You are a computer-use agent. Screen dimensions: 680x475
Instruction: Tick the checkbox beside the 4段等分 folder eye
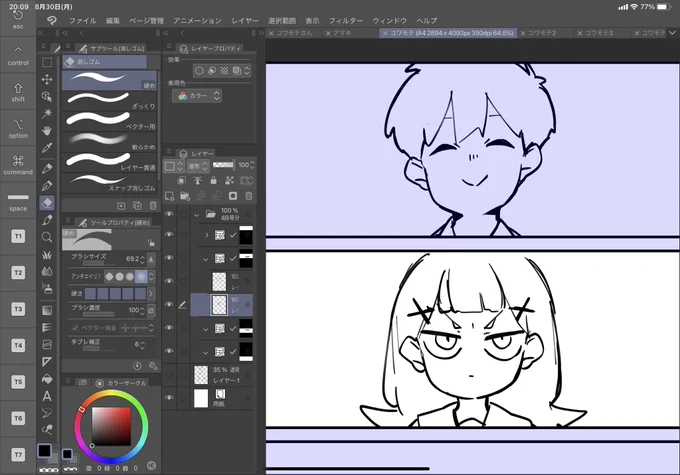(184, 214)
